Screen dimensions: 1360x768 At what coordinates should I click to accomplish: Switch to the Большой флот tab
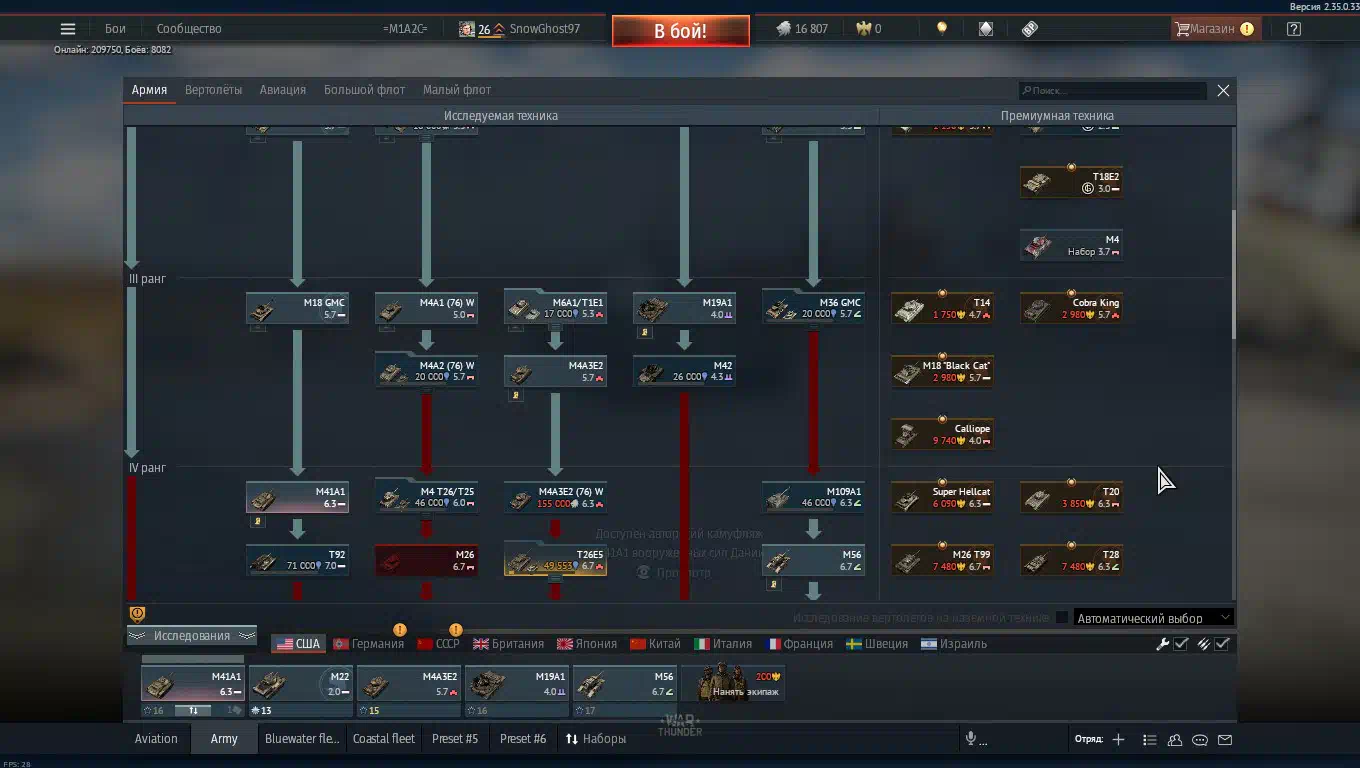pos(364,90)
